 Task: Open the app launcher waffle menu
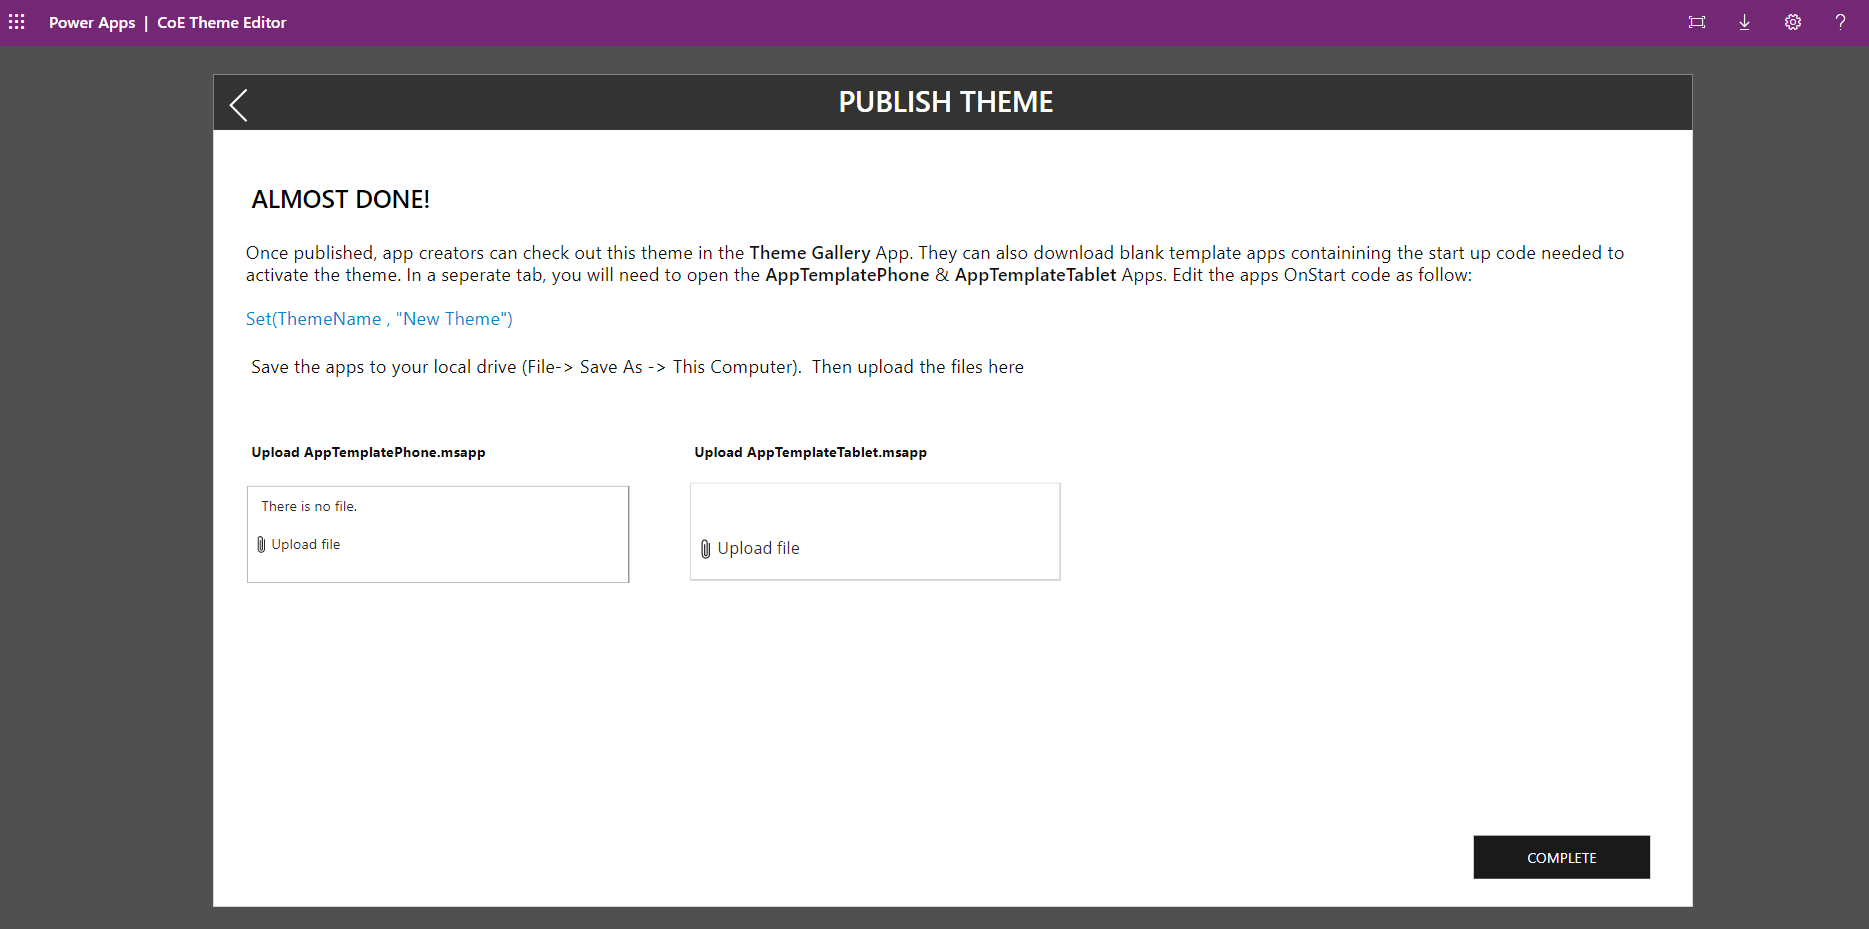(x=17, y=22)
